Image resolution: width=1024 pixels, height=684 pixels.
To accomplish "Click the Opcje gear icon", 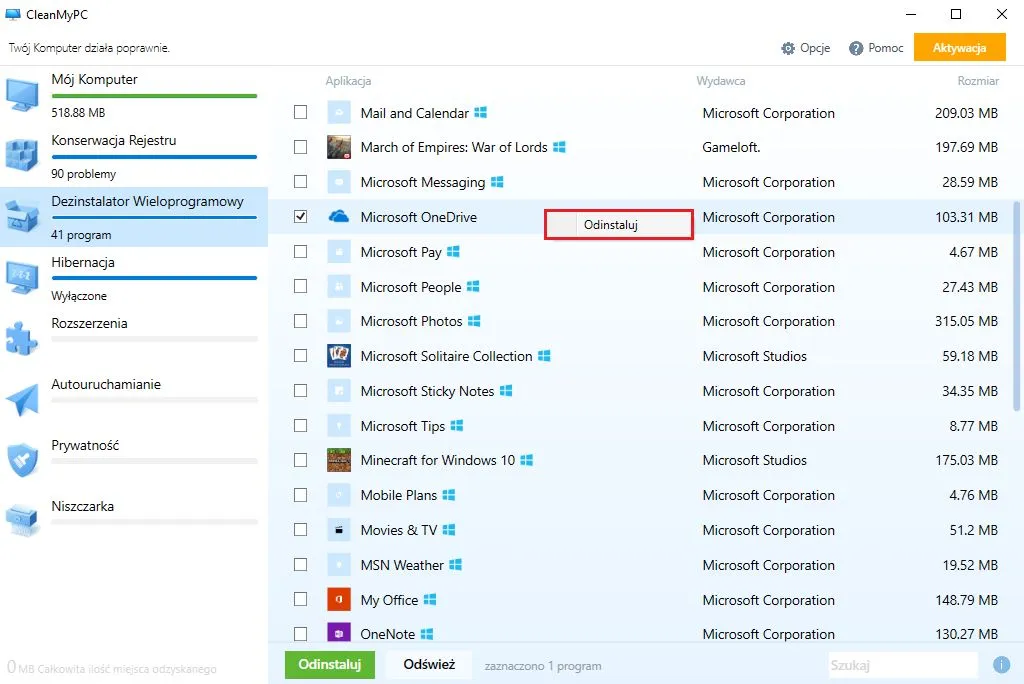I will point(788,47).
